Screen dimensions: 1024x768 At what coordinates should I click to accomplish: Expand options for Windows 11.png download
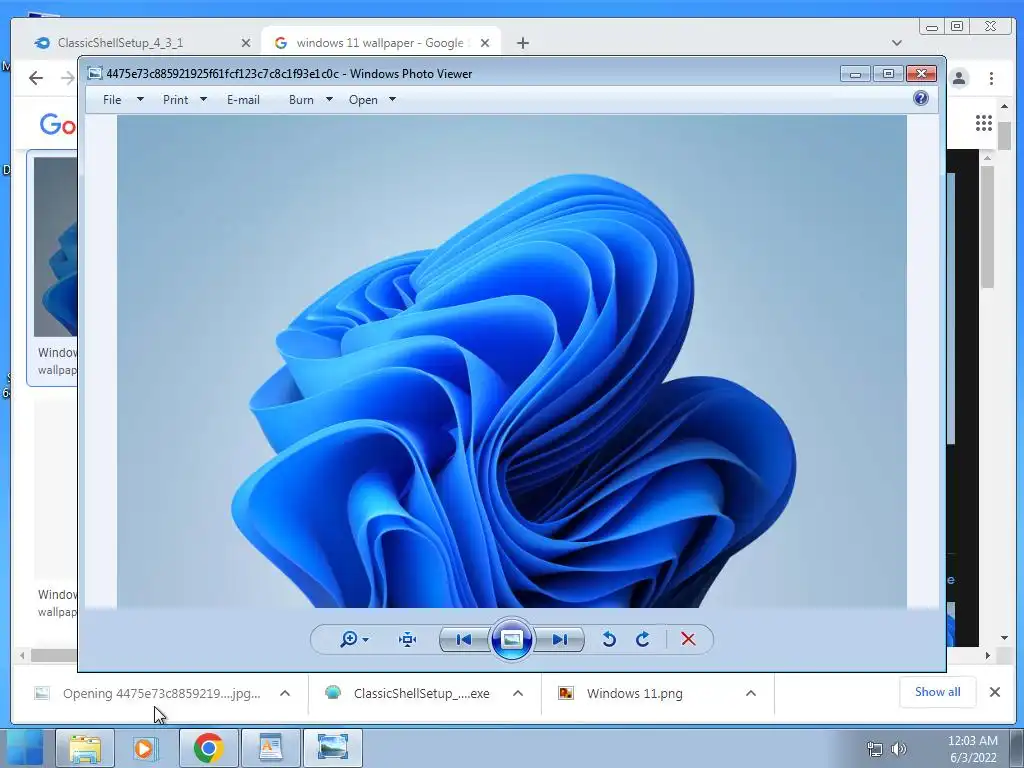(751, 694)
